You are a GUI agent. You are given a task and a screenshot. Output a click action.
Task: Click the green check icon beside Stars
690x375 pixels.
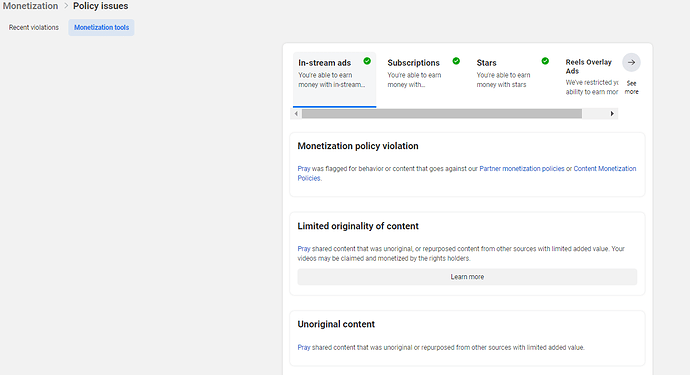tap(545, 61)
